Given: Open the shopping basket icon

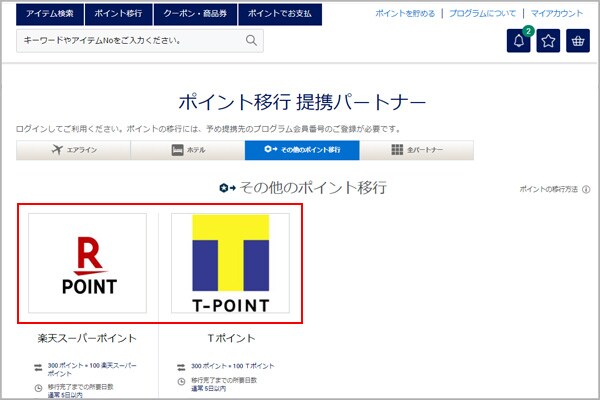Looking at the screenshot, I should coord(577,42).
